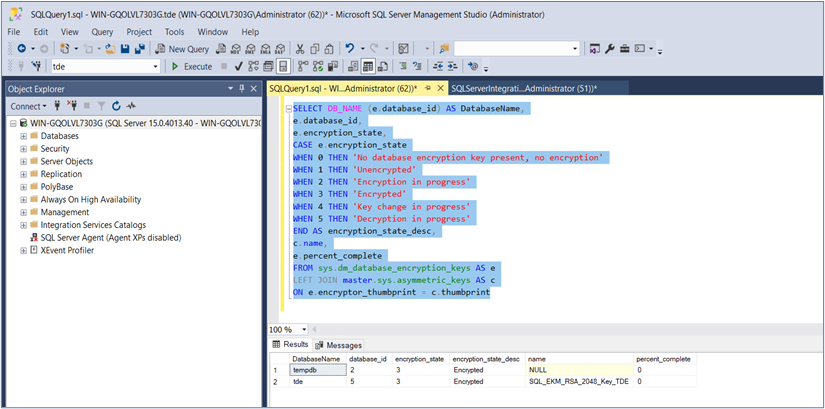Expand the Integration Services Catalogs folder
Screen dimensions: 825x409
23,225
